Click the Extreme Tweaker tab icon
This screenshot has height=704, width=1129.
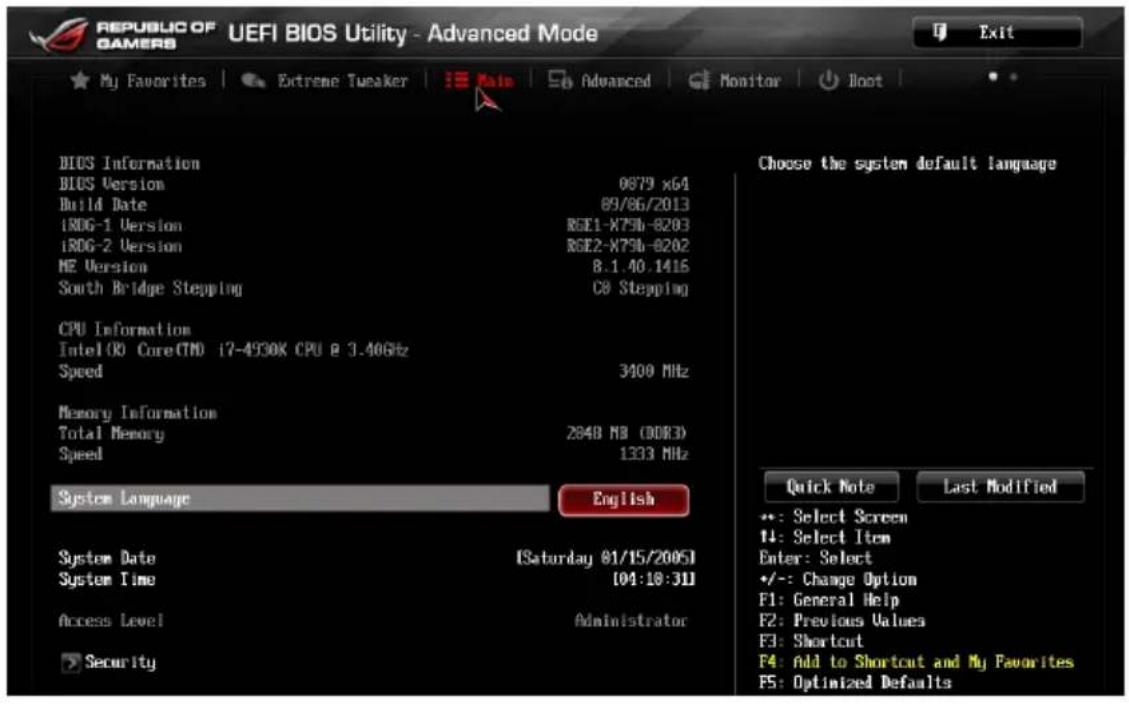coord(253,80)
